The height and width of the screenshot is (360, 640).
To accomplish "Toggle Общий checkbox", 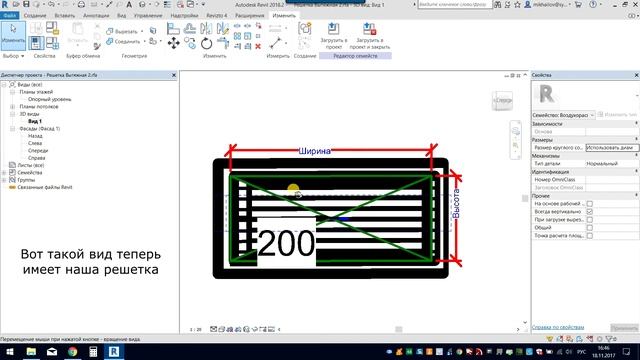I will click(x=589, y=228).
